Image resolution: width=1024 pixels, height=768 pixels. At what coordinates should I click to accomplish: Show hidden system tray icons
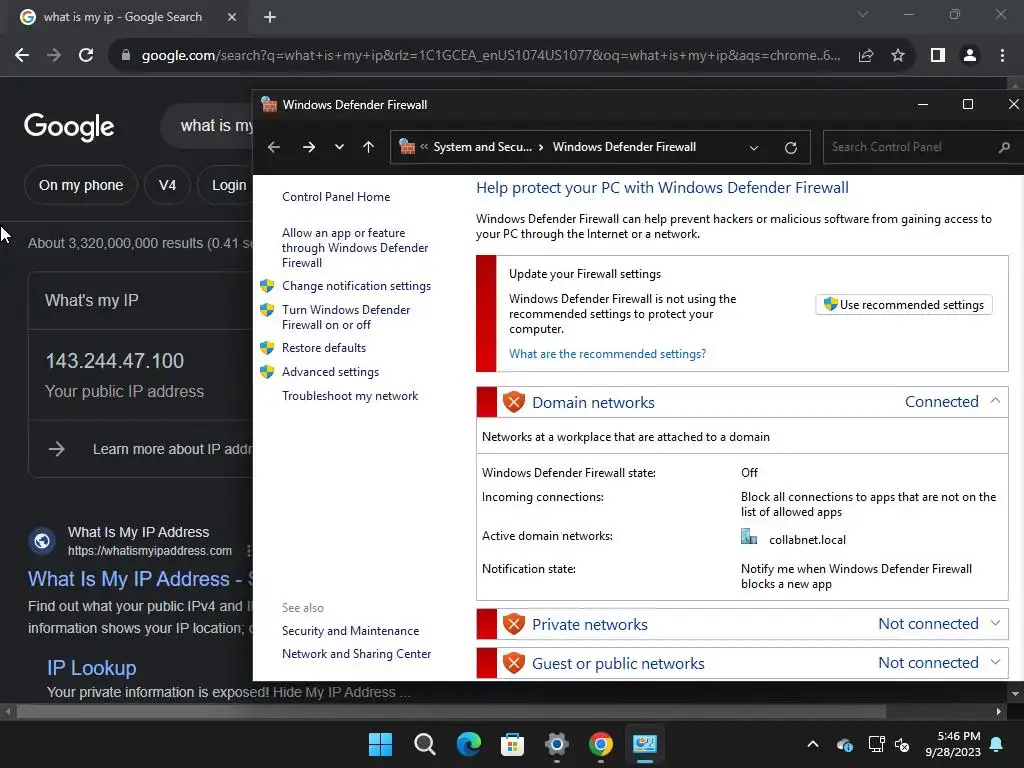(813, 744)
